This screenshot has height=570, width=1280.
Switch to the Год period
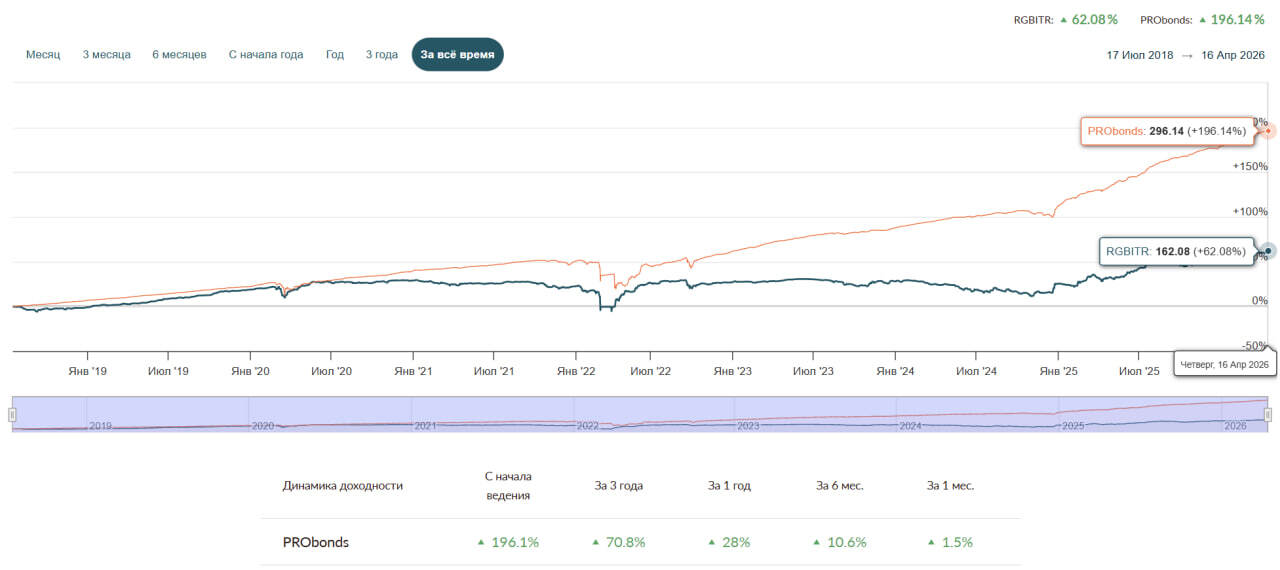[335, 55]
